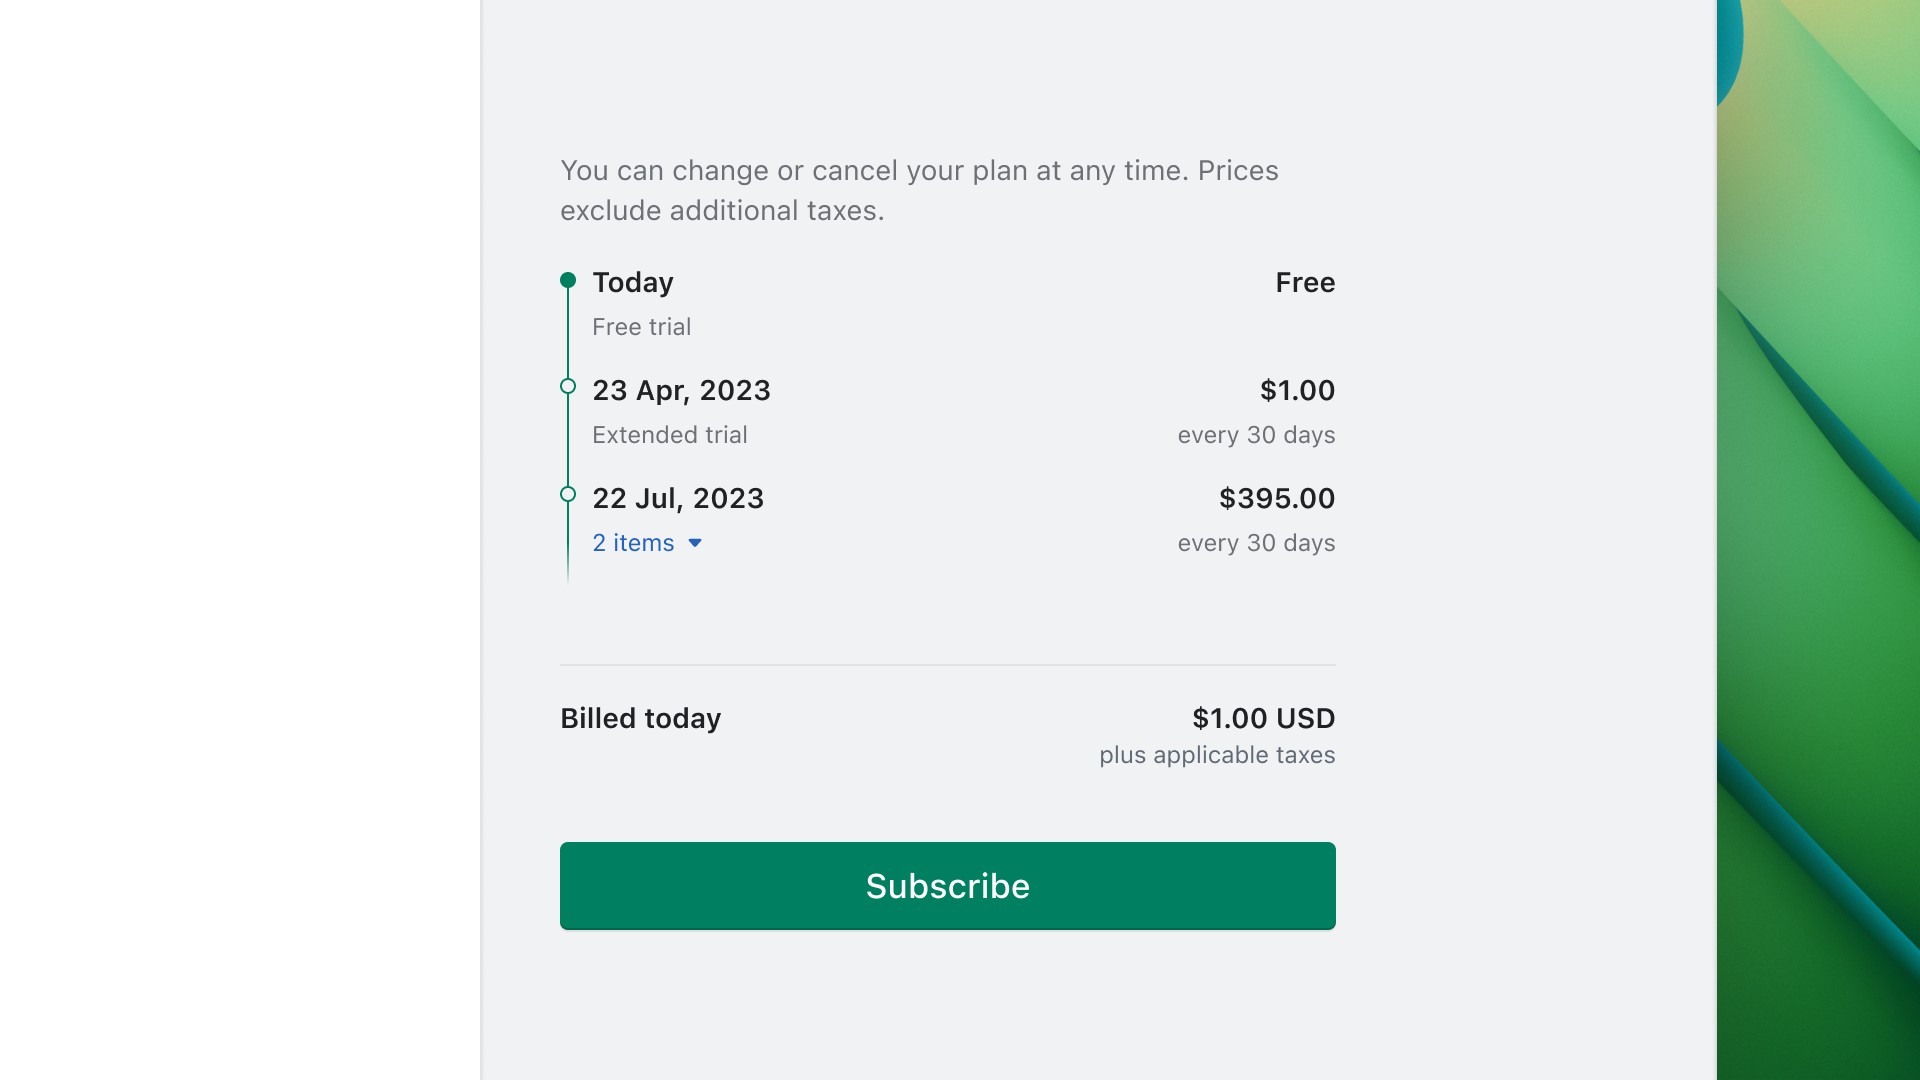Select the 22 Jul, 2023 timeline marker circle
Viewport: 1920px width, 1080px height.
(568, 494)
